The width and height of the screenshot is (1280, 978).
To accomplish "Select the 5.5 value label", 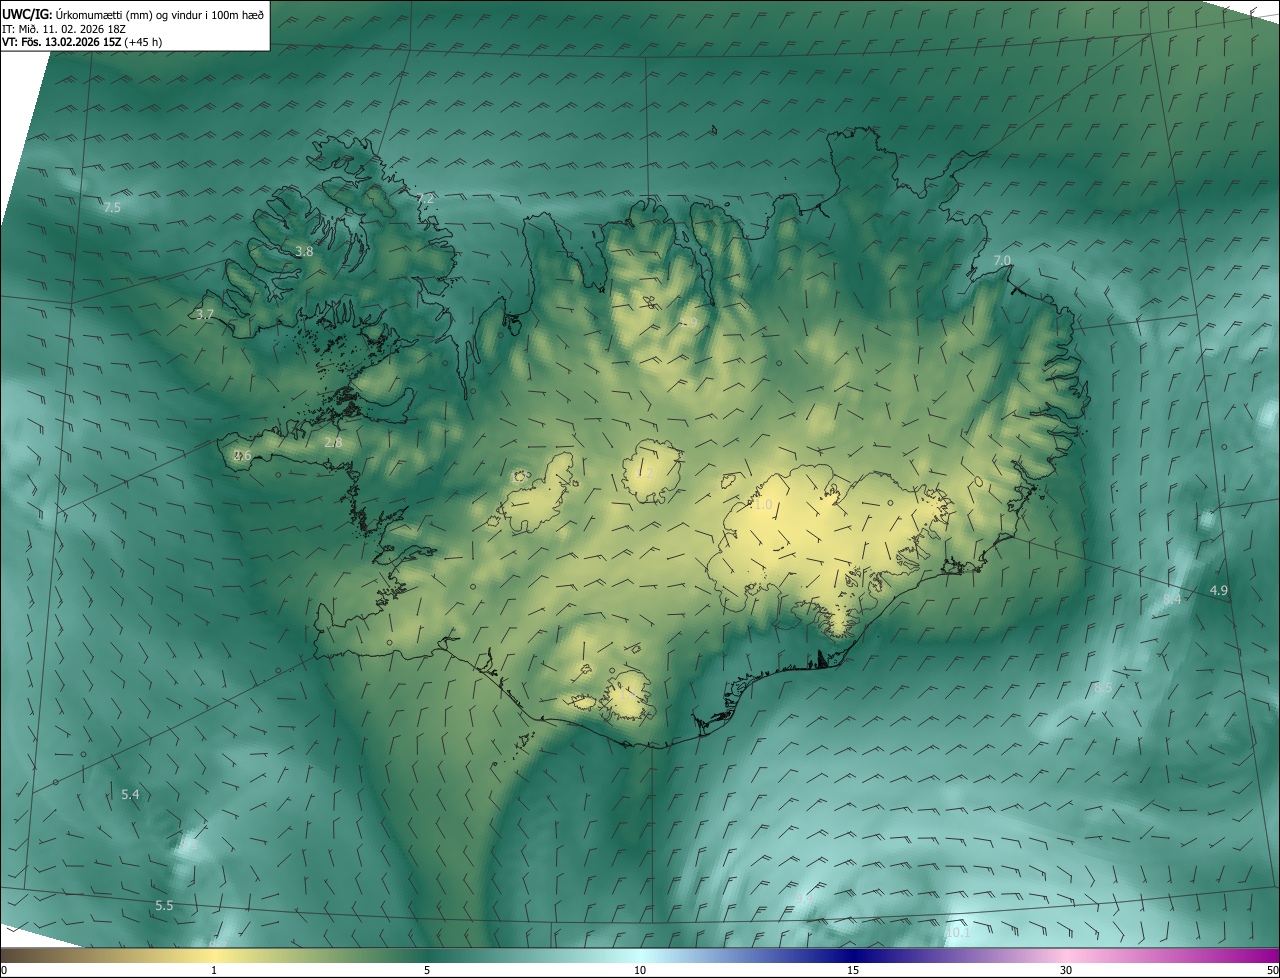I will (x=164, y=905).
